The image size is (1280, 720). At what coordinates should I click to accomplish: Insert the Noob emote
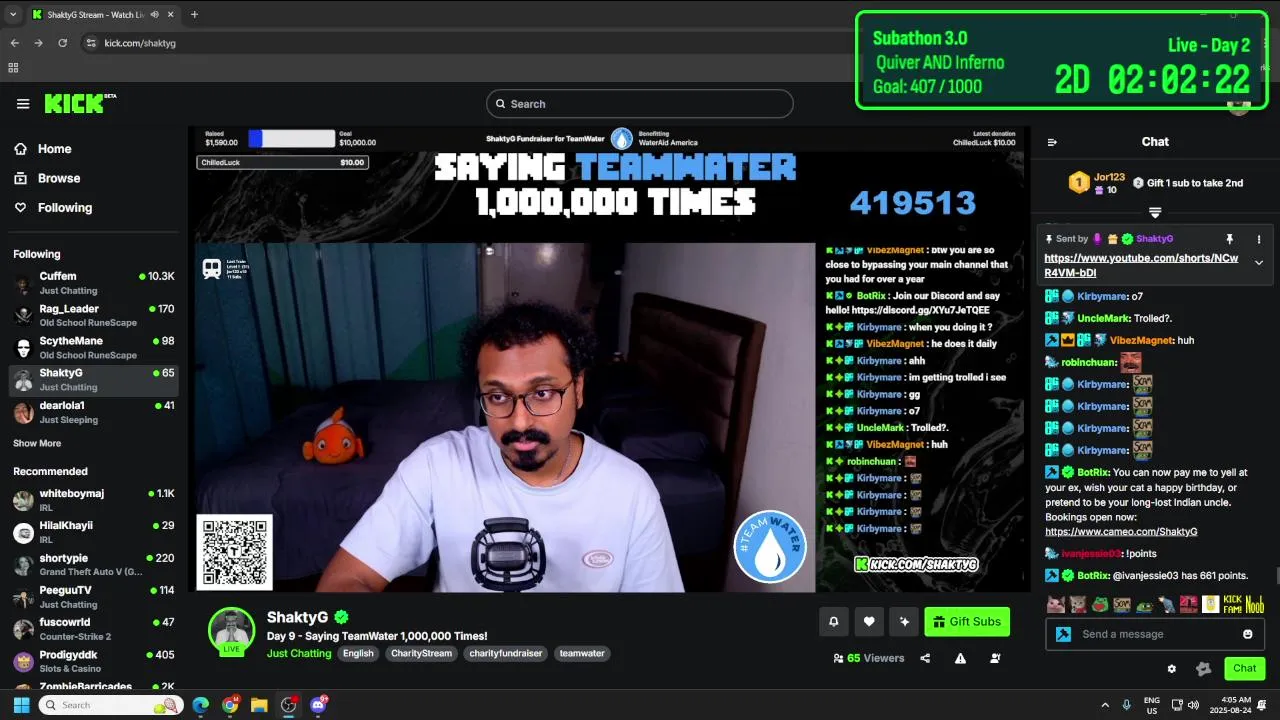tap(1254, 604)
